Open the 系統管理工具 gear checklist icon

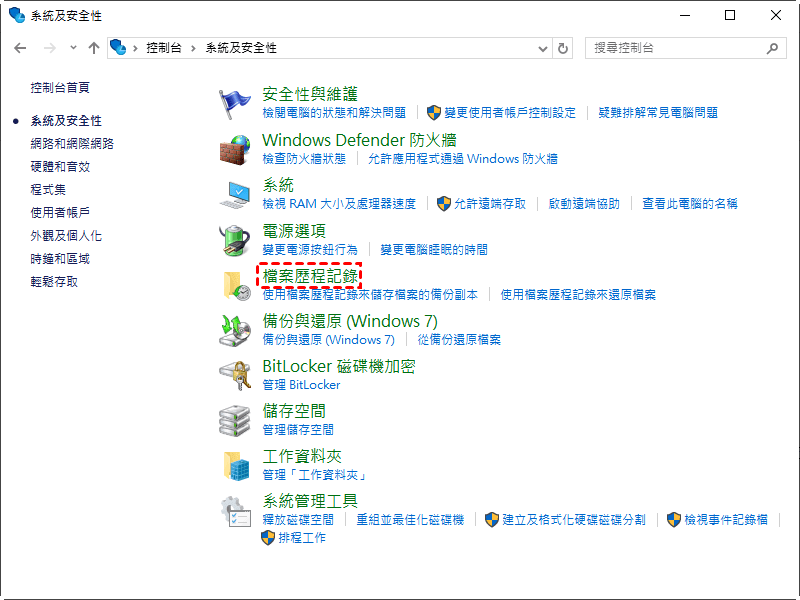coord(235,511)
